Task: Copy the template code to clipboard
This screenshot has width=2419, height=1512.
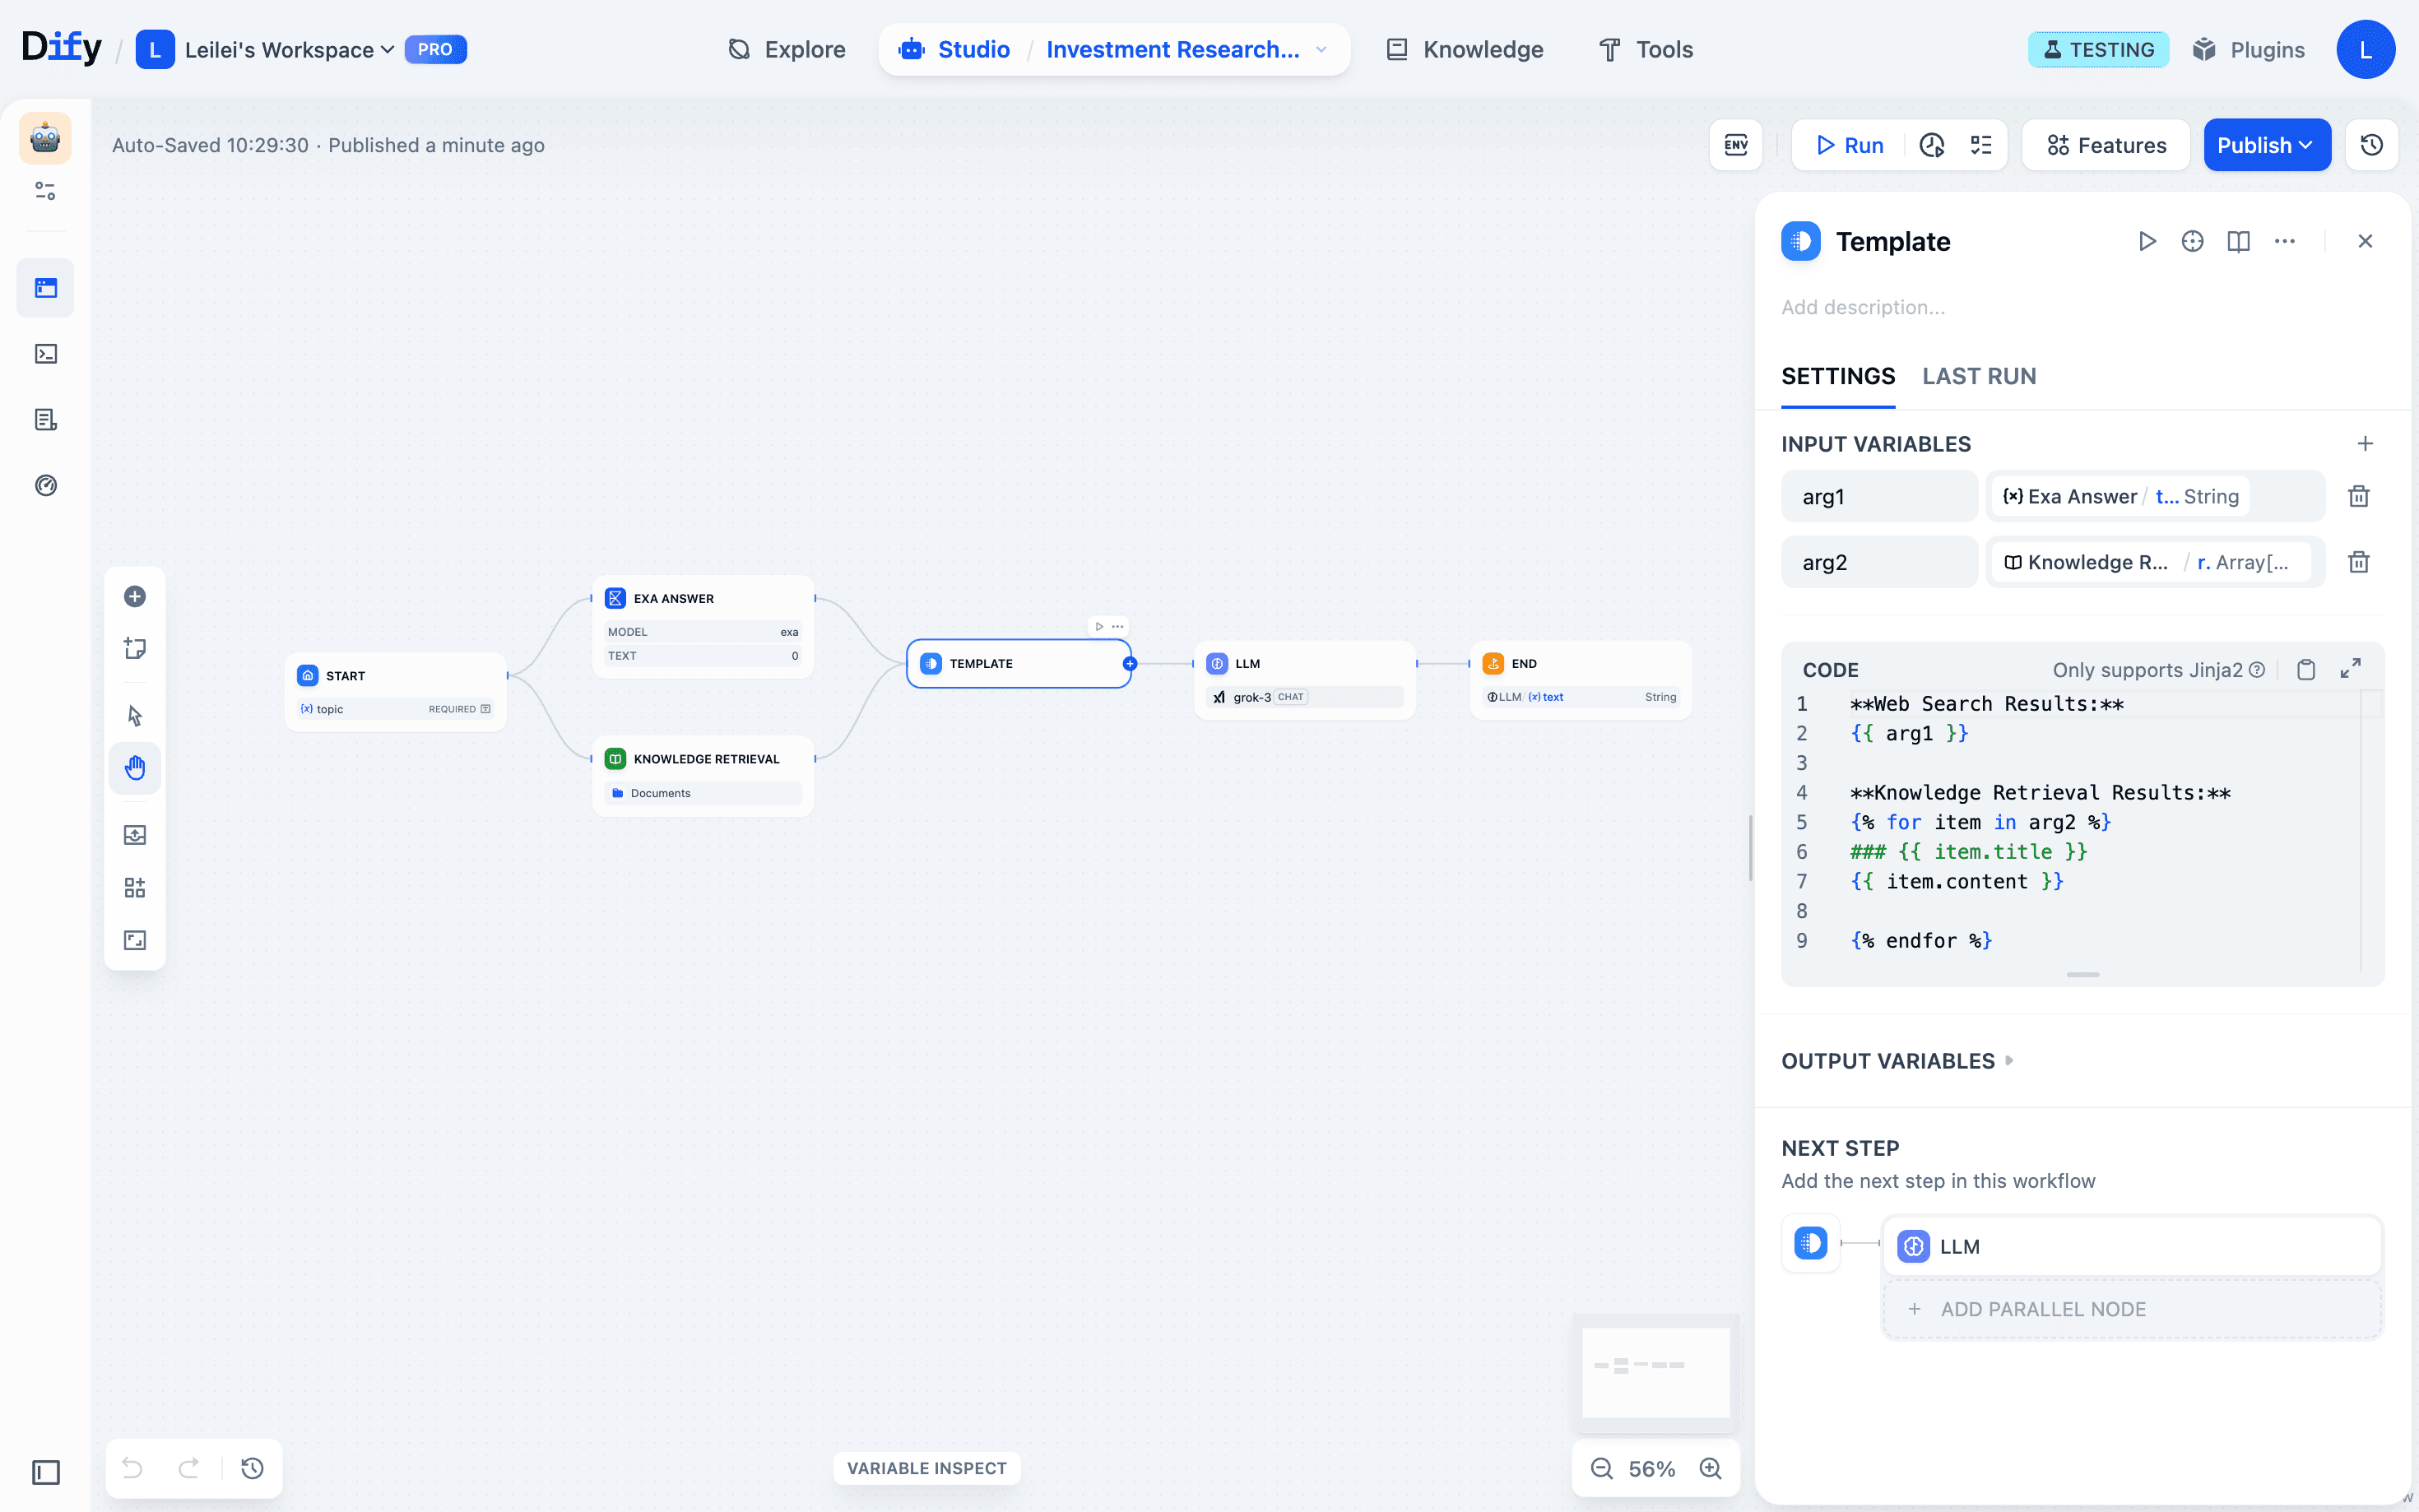Action: click(x=2306, y=670)
